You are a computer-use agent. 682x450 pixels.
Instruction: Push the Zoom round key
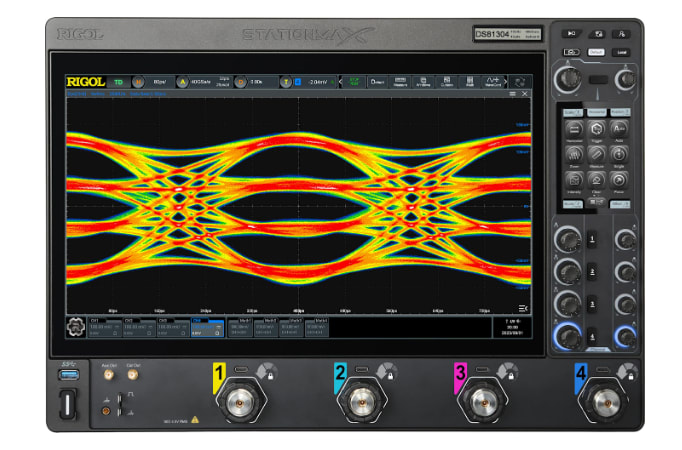tap(574, 154)
